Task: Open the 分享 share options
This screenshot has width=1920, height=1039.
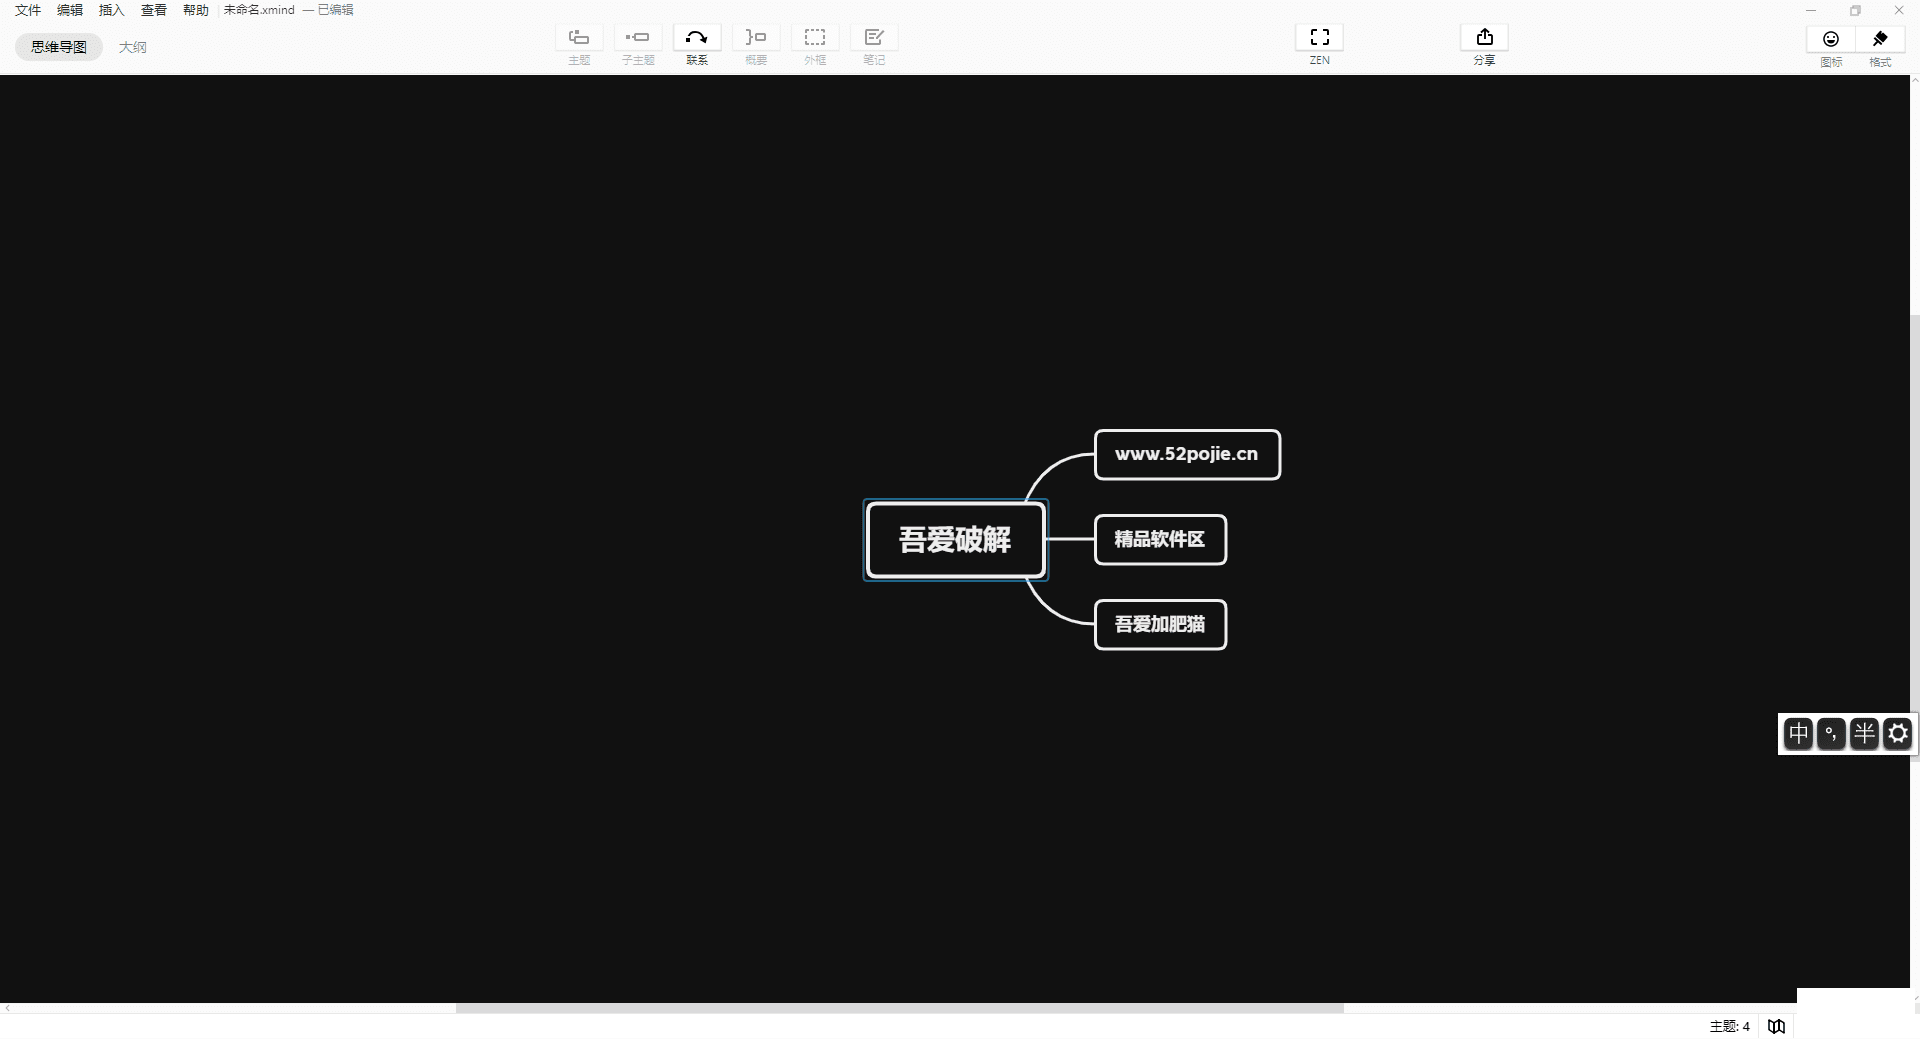Action: pos(1485,38)
